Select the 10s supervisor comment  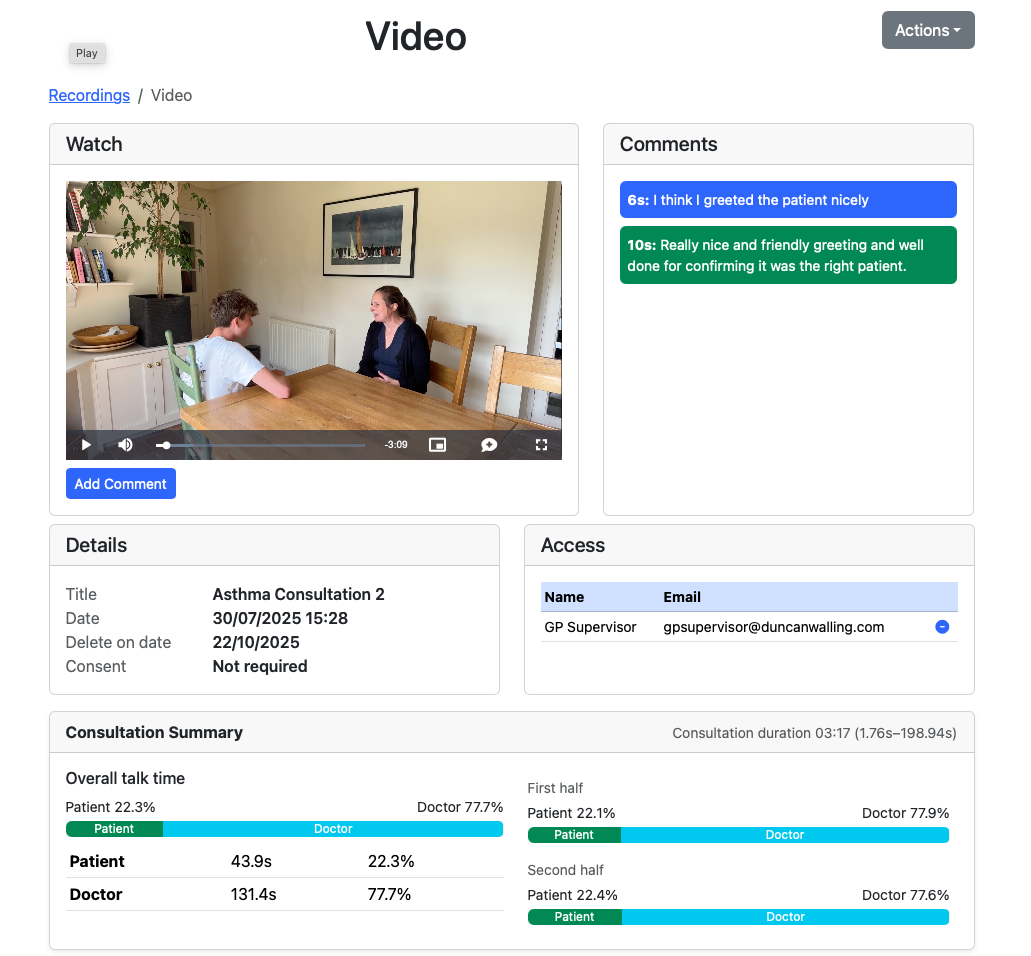pyautogui.click(x=788, y=255)
